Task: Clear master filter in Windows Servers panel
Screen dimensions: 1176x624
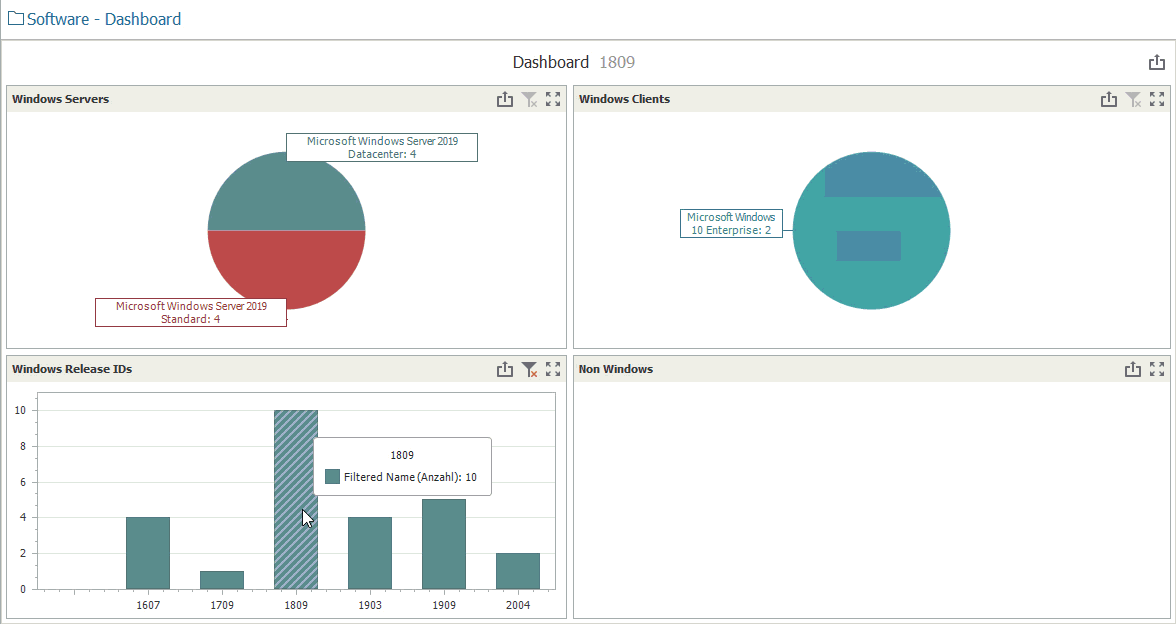Action: coord(530,99)
